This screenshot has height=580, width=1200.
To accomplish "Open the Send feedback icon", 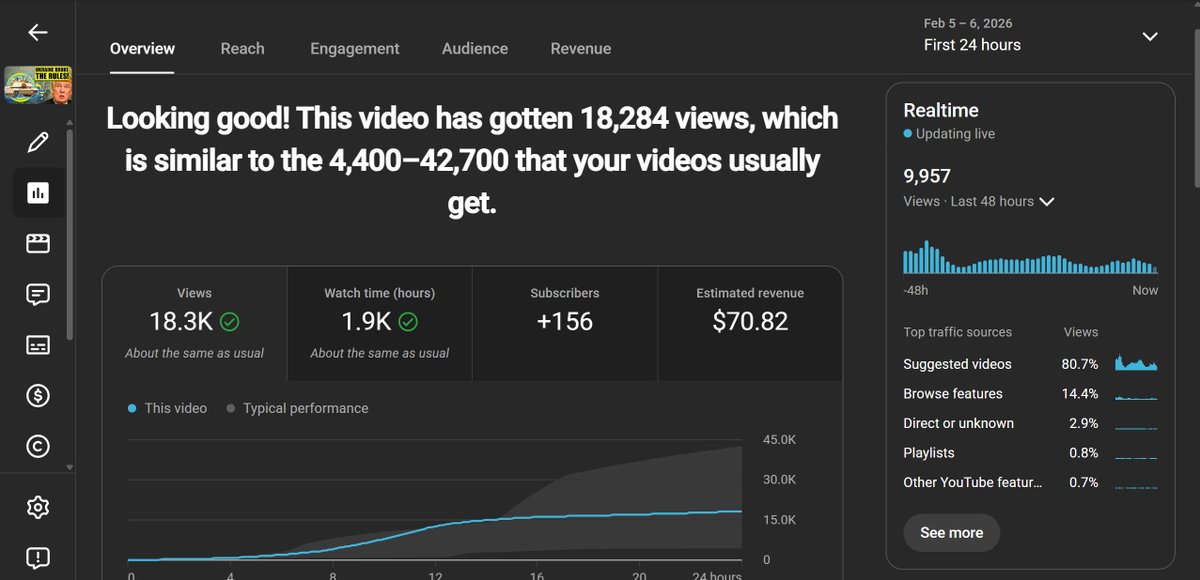I will coord(38,557).
